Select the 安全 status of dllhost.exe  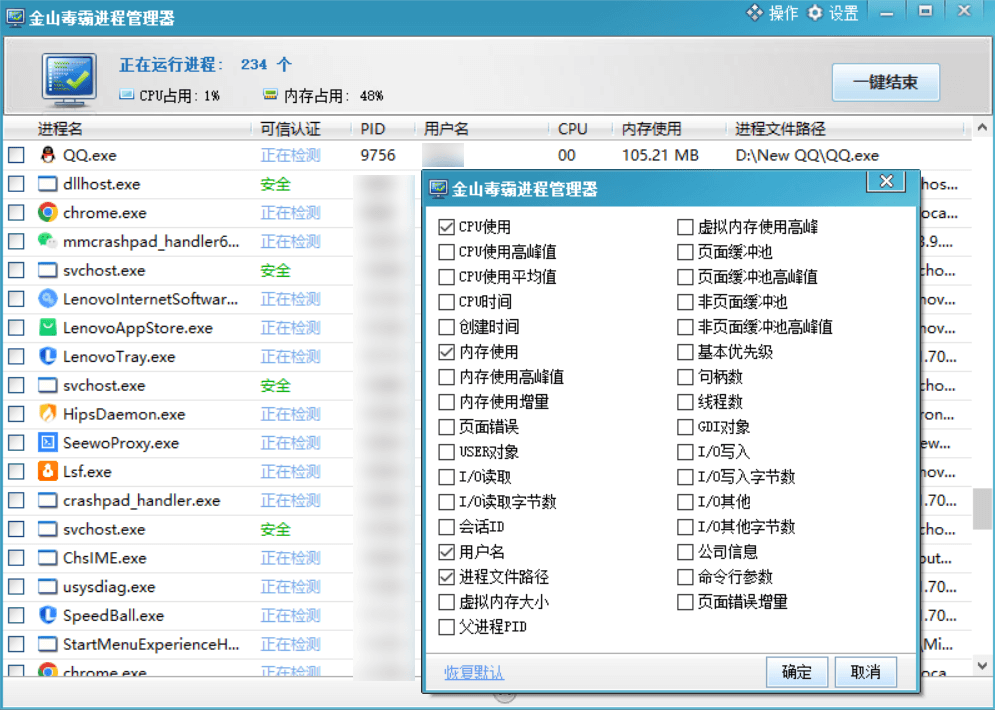point(275,184)
